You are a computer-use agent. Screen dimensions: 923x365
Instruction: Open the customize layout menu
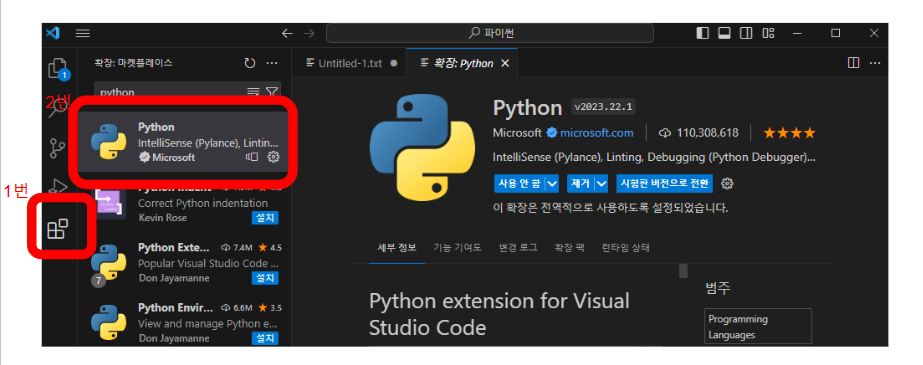point(768,34)
